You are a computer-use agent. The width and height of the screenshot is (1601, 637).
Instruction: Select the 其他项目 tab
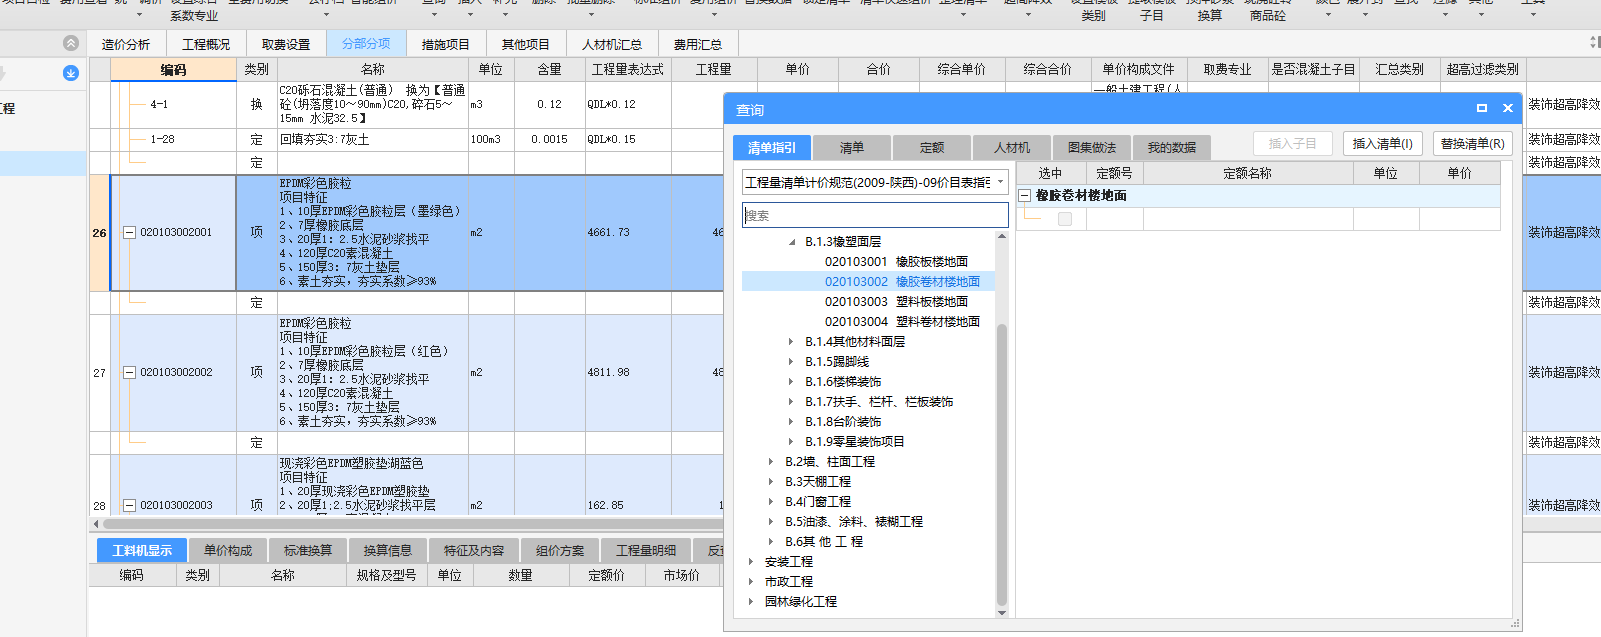click(526, 44)
